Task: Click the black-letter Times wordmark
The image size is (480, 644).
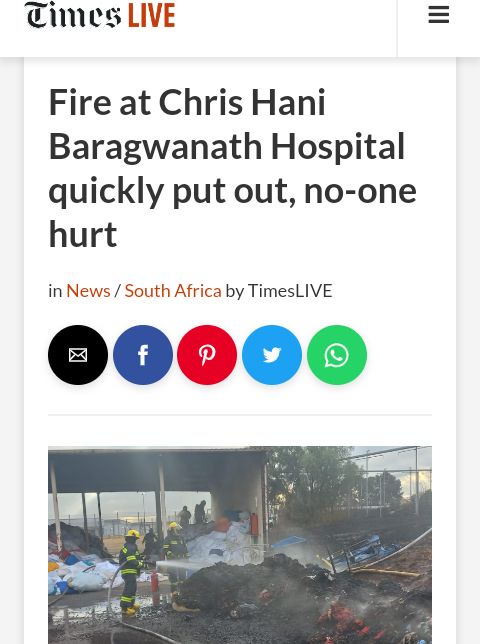Action: 73,15
